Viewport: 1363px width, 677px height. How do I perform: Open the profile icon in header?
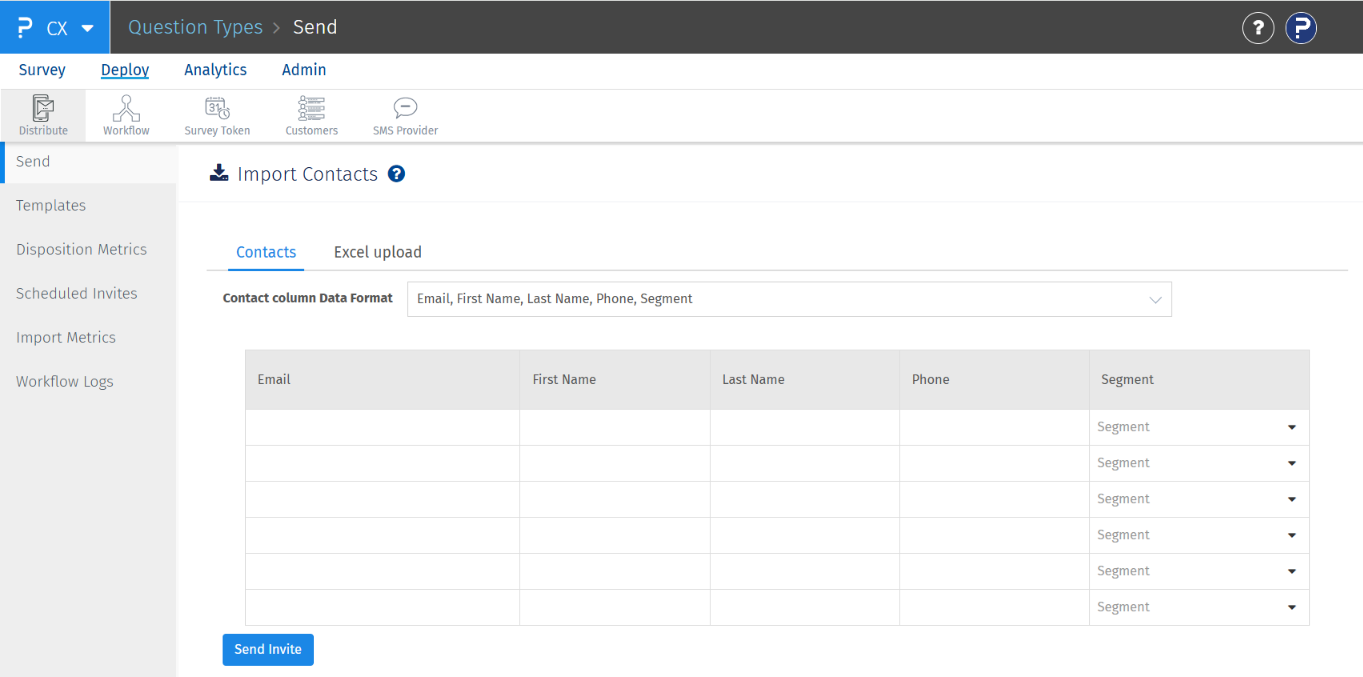[1300, 28]
